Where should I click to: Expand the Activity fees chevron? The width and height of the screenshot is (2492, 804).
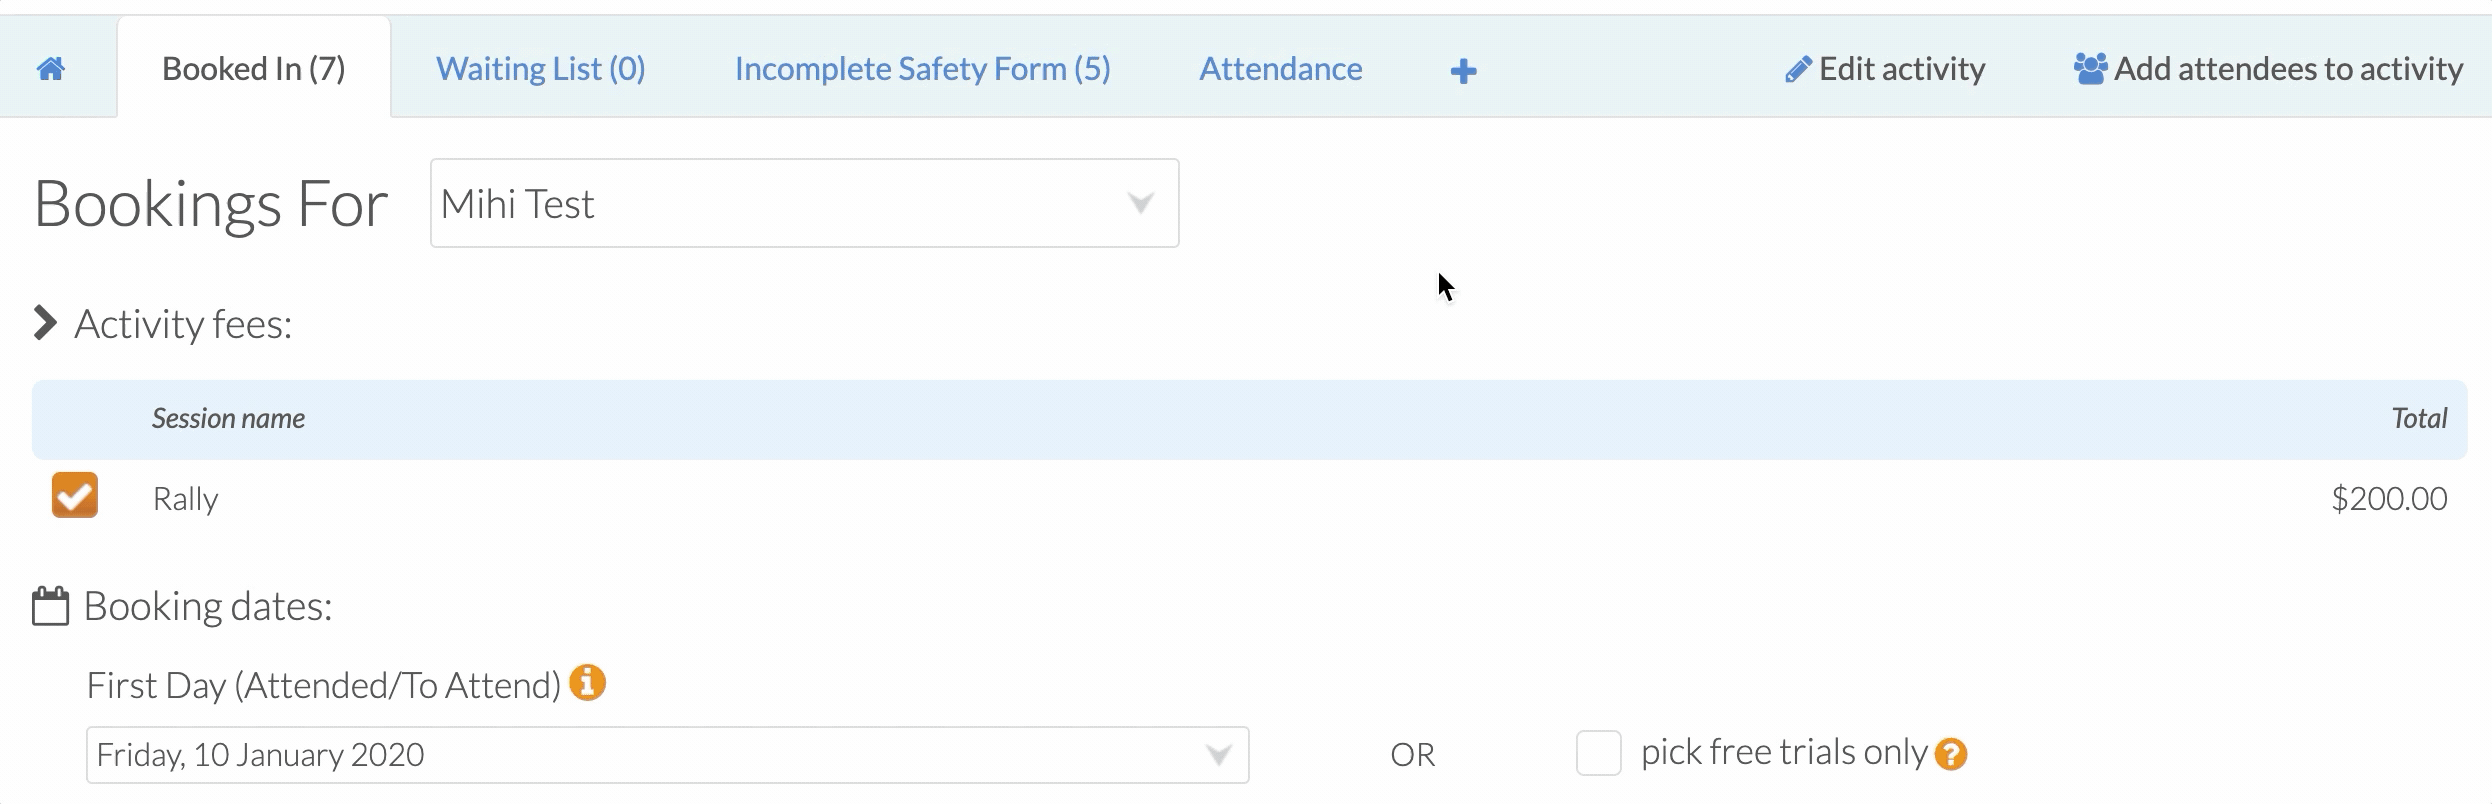[45, 323]
